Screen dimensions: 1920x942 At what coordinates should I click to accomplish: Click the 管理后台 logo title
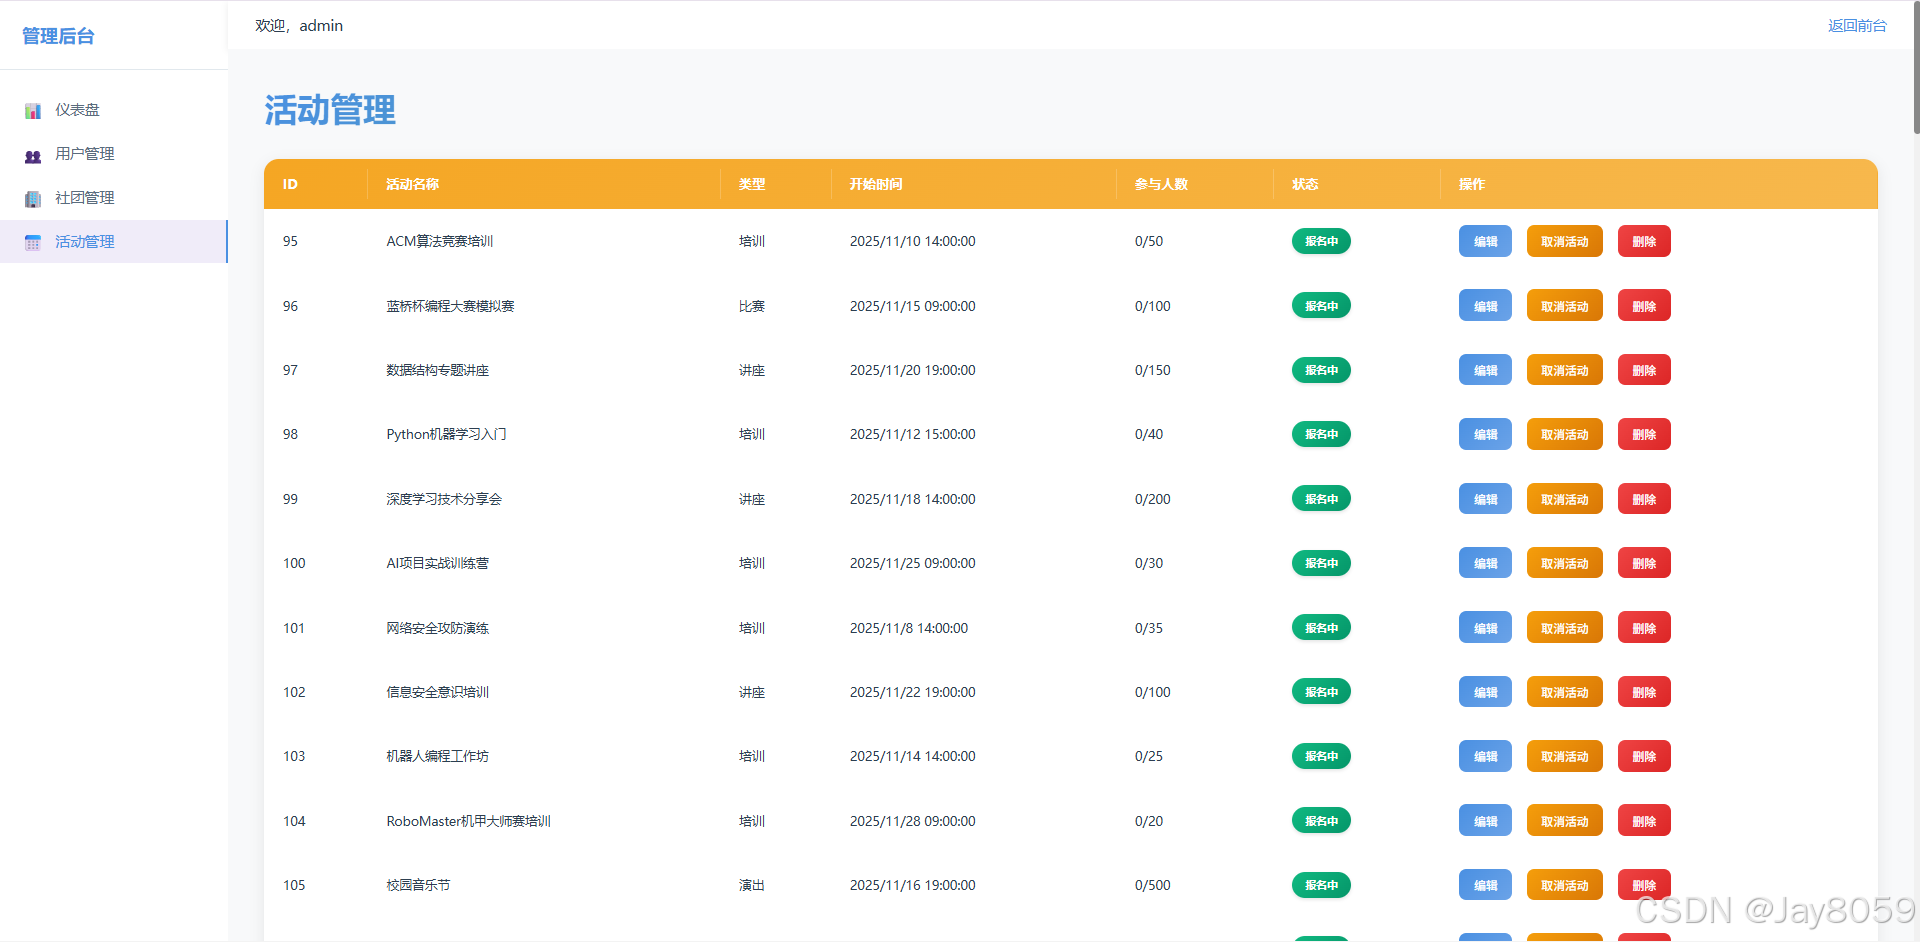pyautogui.click(x=59, y=36)
